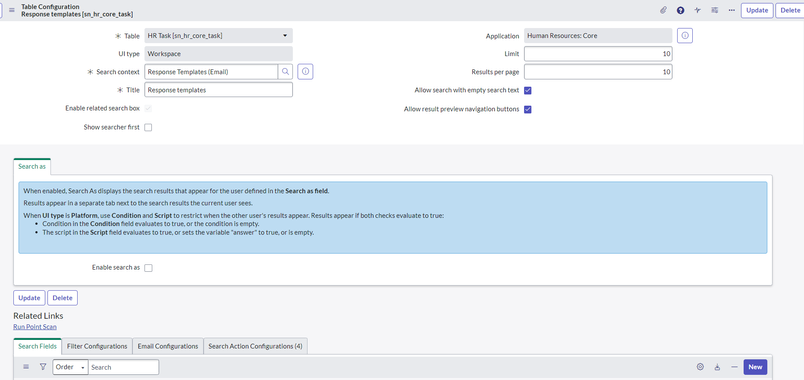Show Application record info icon
The height and width of the screenshot is (380, 804).
pos(685,35)
